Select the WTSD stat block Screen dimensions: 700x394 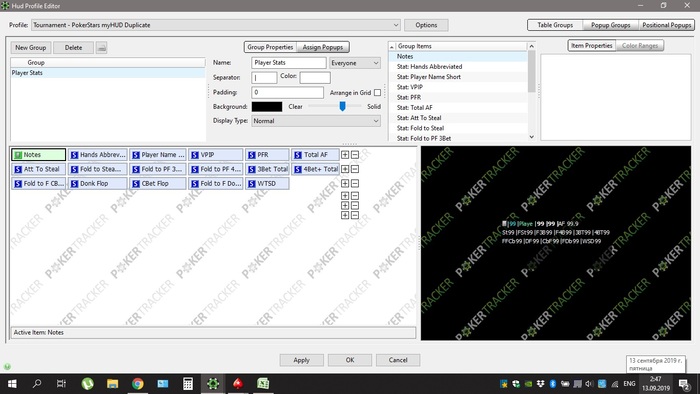tap(267, 183)
